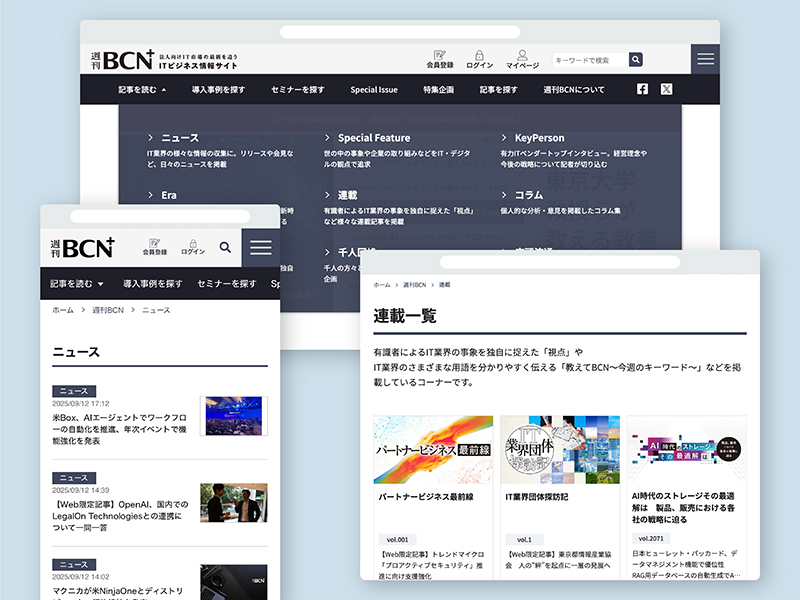Viewport: 800px width, 600px height.
Task: Open the IT業界団体探訪記 thumbnail
Action: [x=560, y=450]
